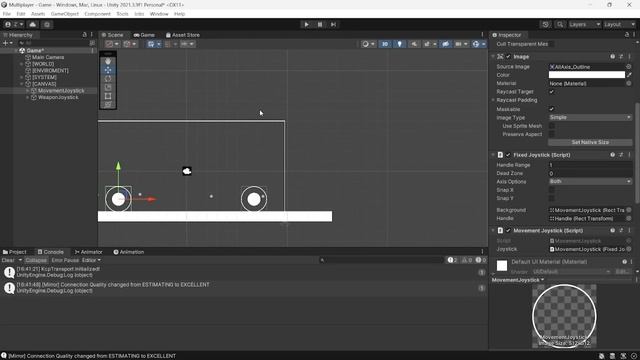Image resolution: width=640 pixels, height=360 pixels.
Task: Select the Transform tool in scene
Action: point(108,105)
